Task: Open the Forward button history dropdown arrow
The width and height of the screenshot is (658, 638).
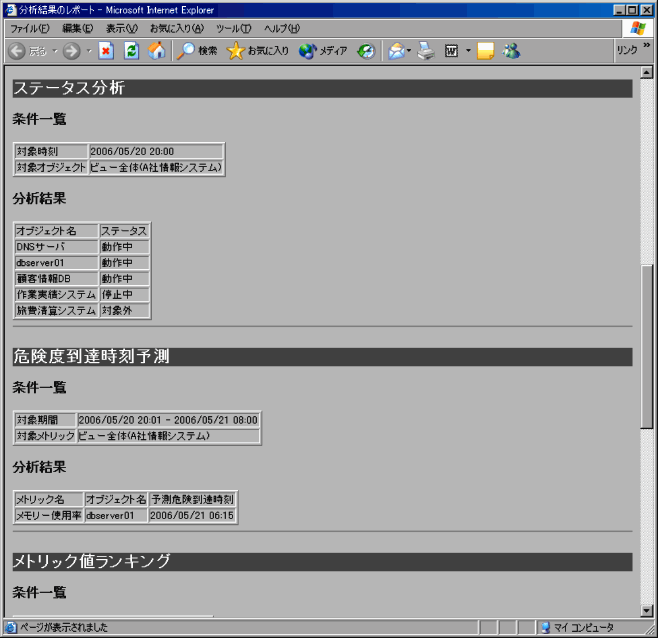Action: [x=89, y=51]
